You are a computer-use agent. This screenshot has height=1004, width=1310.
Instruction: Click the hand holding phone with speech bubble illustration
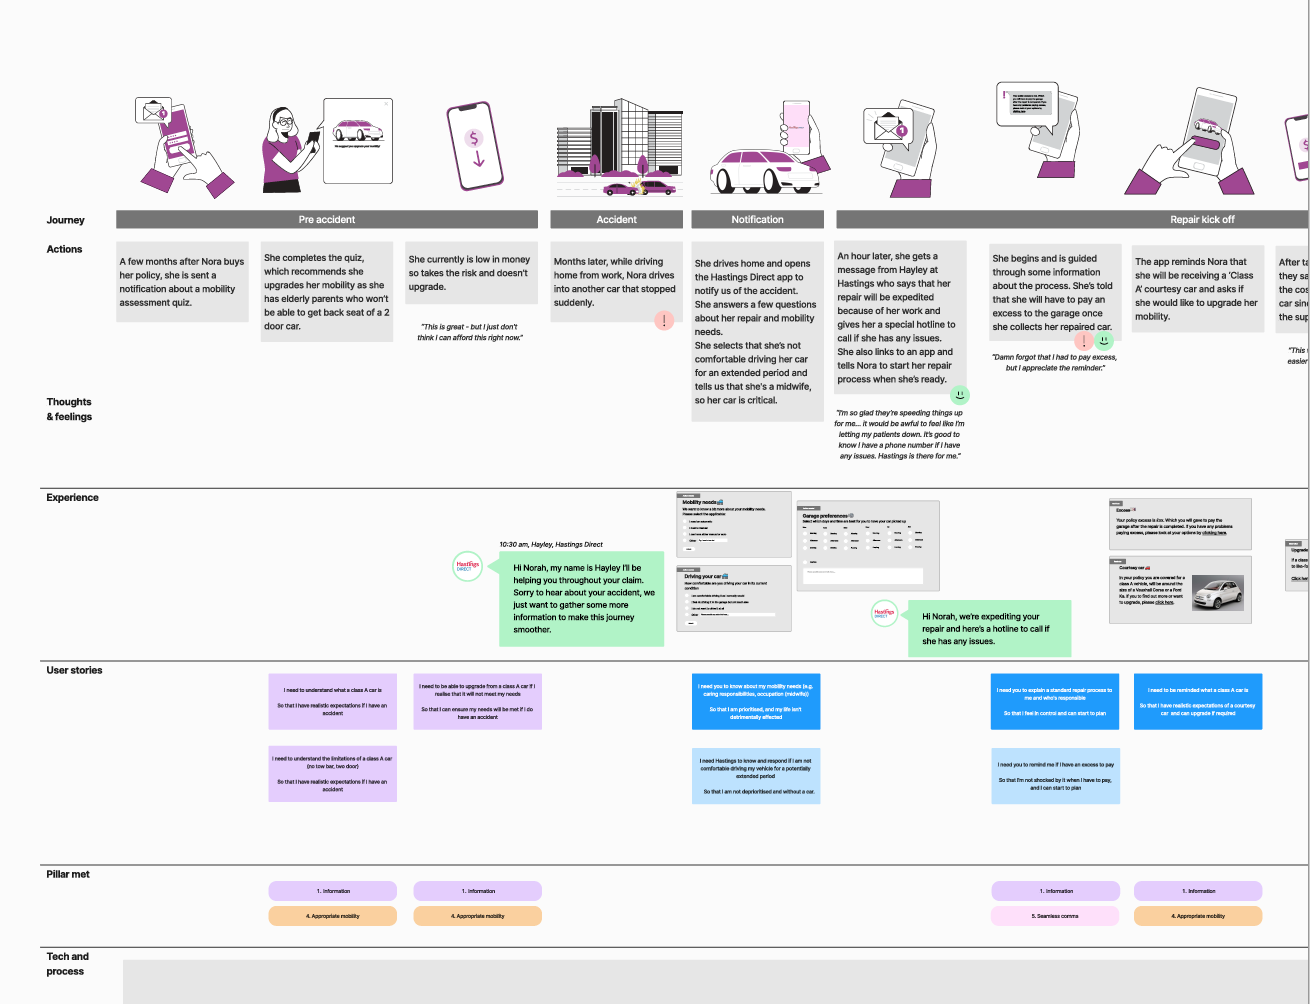(1040, 130)
